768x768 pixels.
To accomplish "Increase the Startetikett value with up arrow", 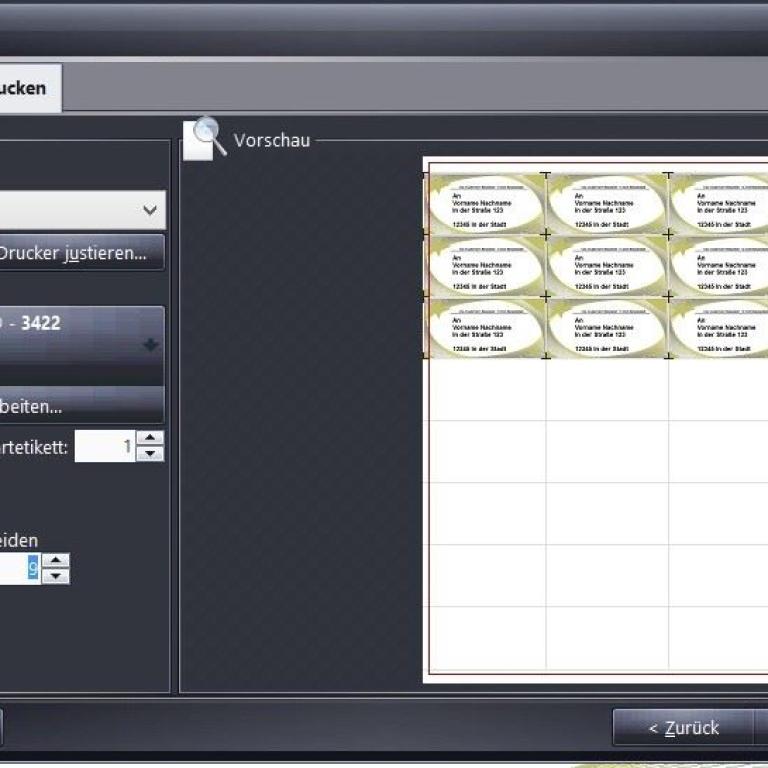I will 150,438.
